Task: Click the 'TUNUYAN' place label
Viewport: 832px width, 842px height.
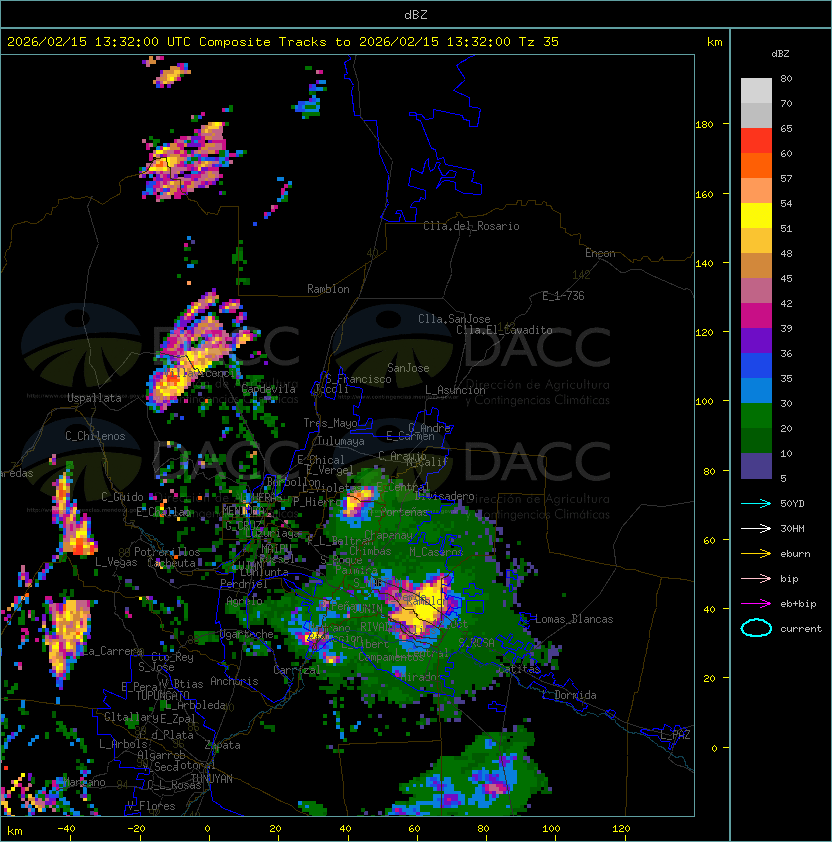Action: (211, 779)
